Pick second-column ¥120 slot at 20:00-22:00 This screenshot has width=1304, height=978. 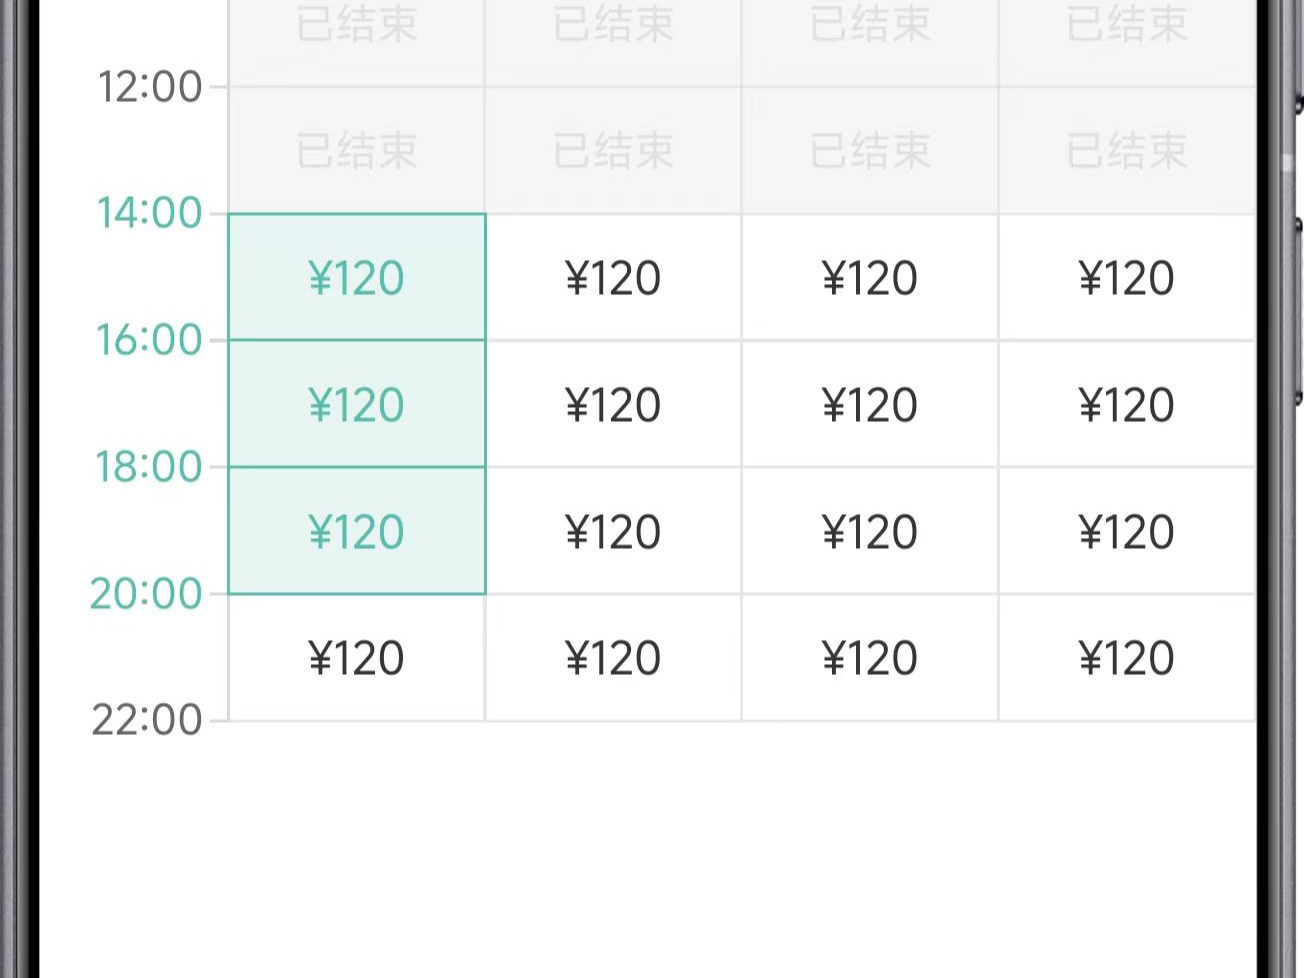[x=613, y=658]
